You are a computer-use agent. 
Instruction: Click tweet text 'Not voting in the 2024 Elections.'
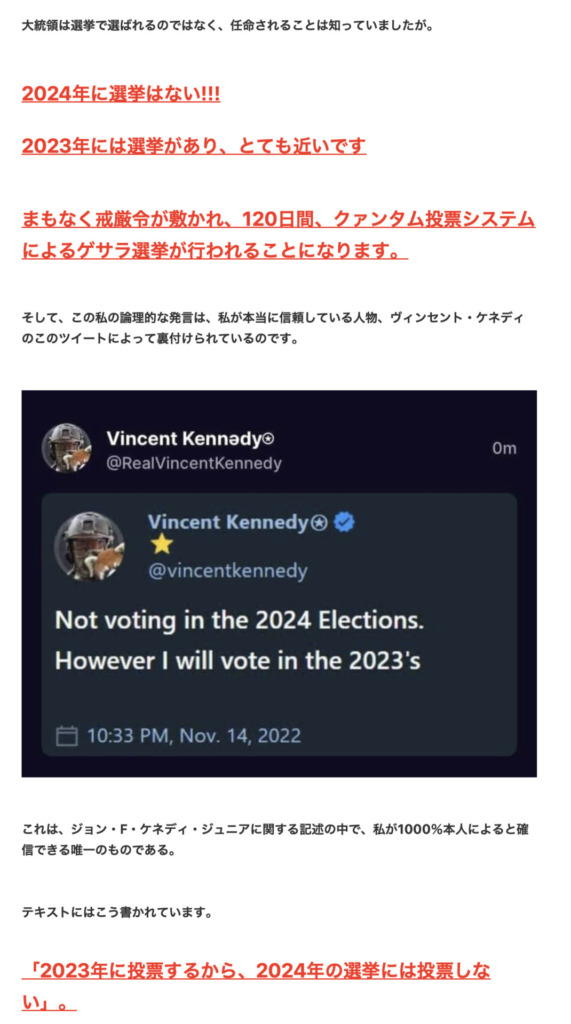pyautogui.click(x=240, y=620)
